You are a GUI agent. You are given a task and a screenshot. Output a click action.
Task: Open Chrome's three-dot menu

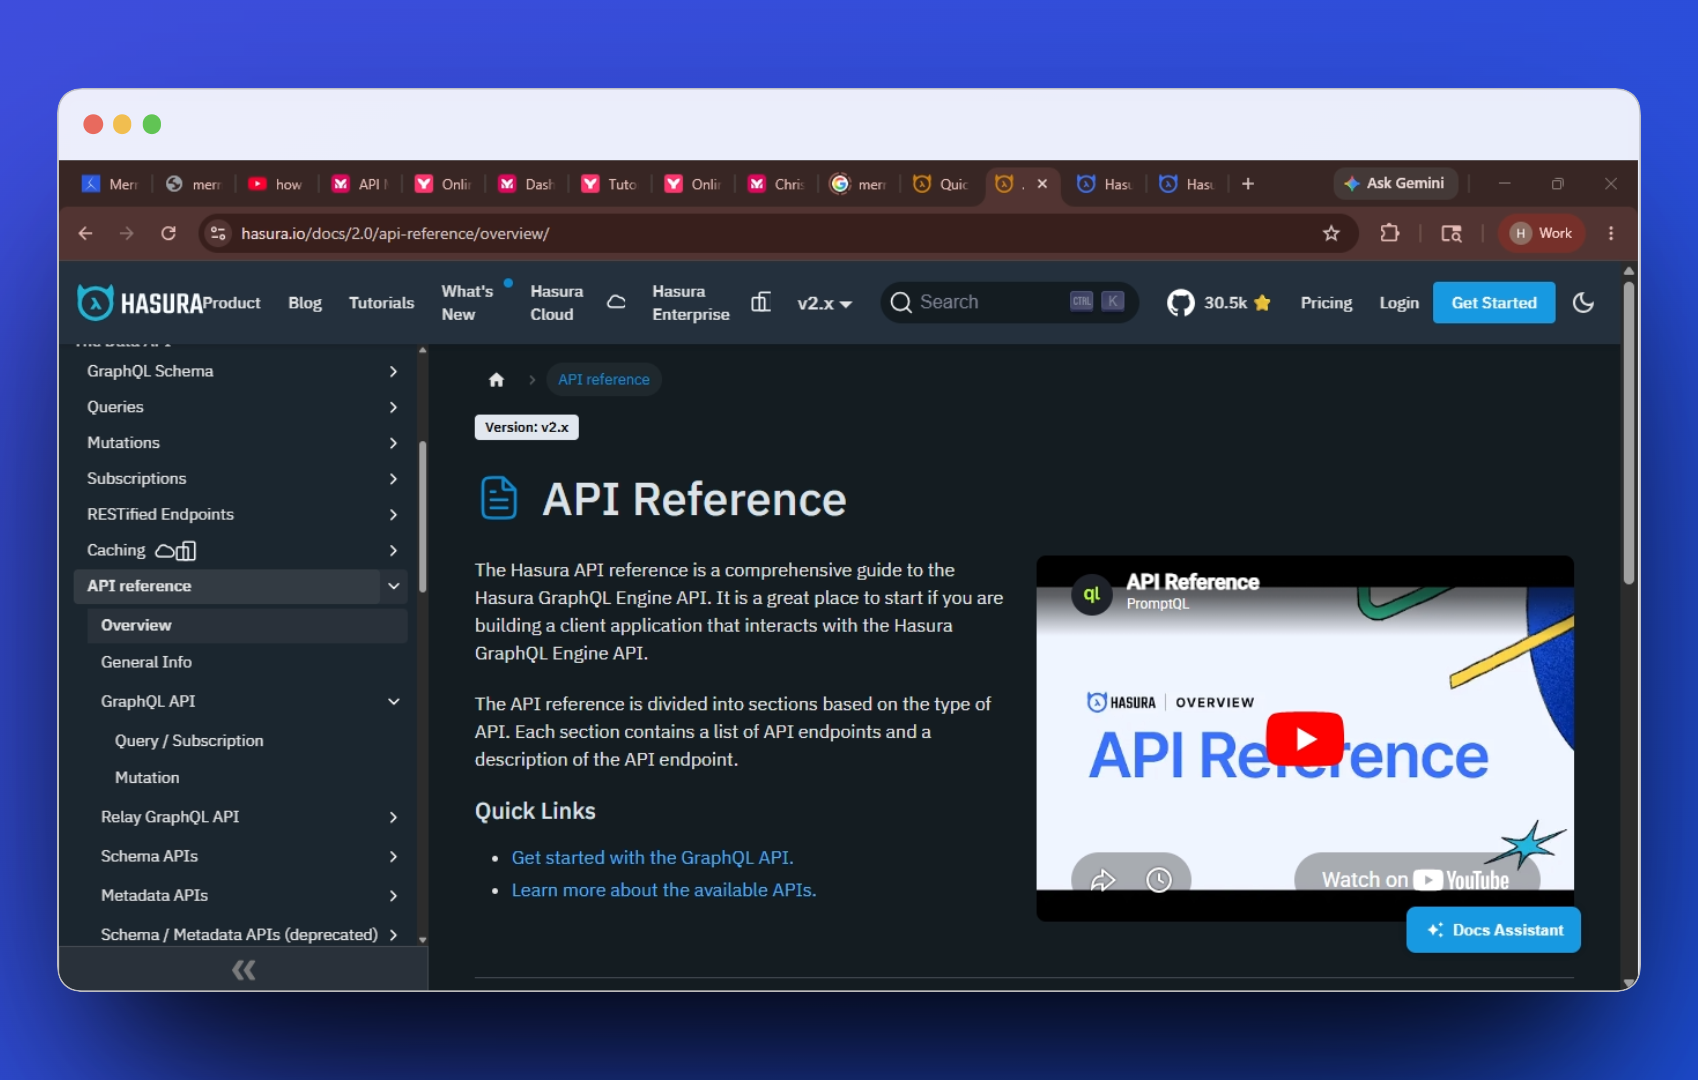(1610, 233)
